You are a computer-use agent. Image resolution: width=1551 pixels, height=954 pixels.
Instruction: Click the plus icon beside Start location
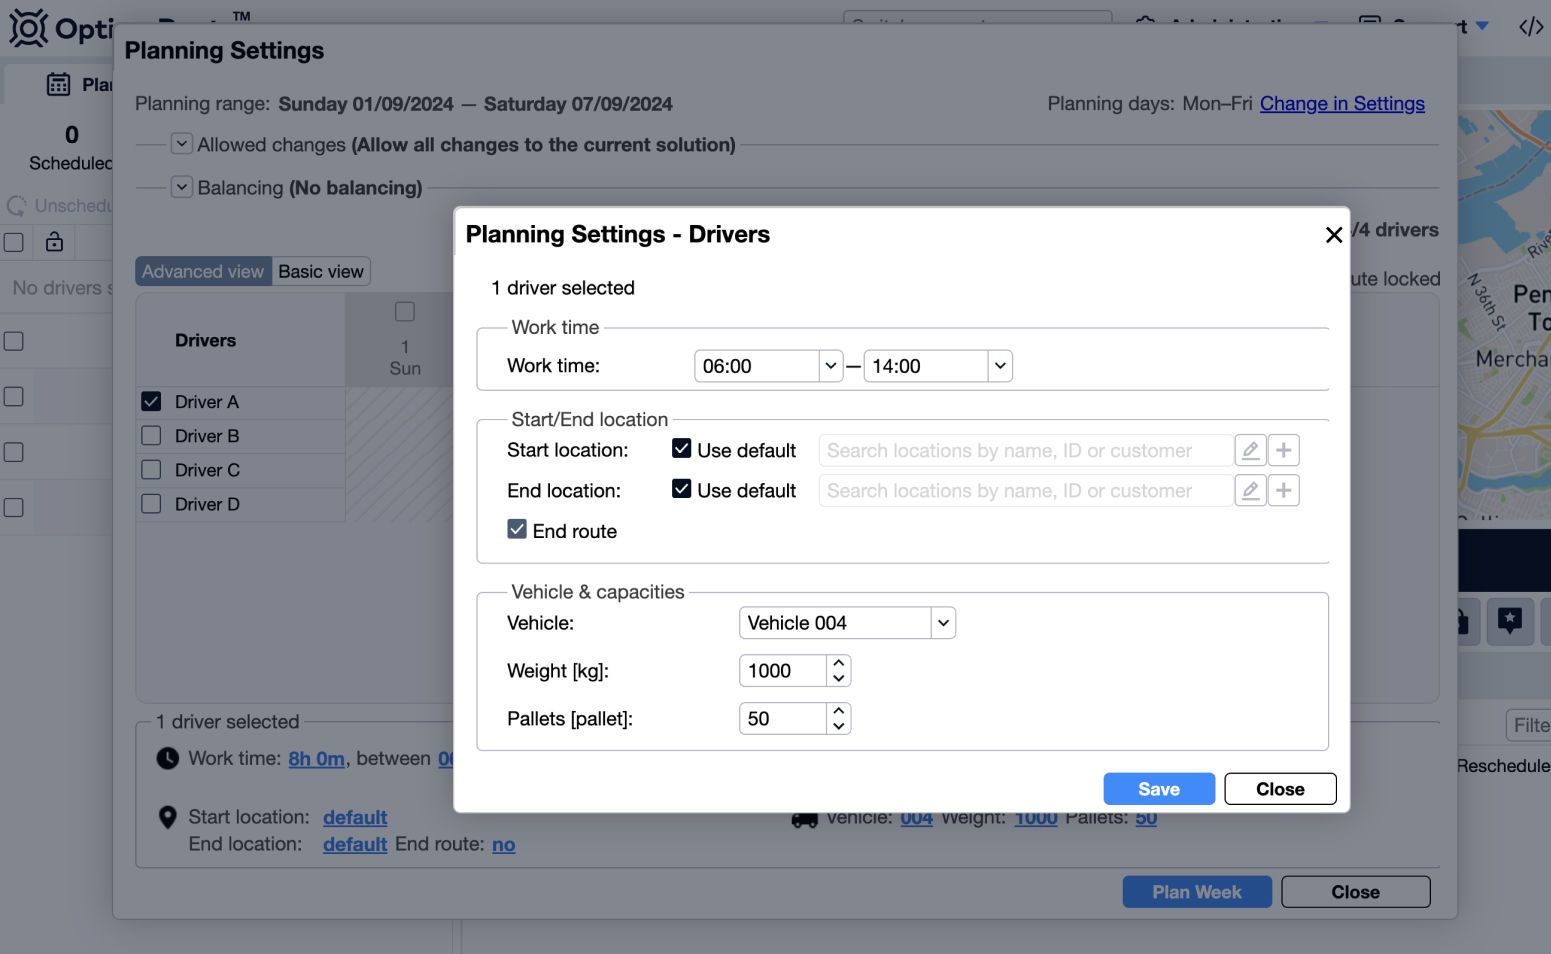(1284, 451)
